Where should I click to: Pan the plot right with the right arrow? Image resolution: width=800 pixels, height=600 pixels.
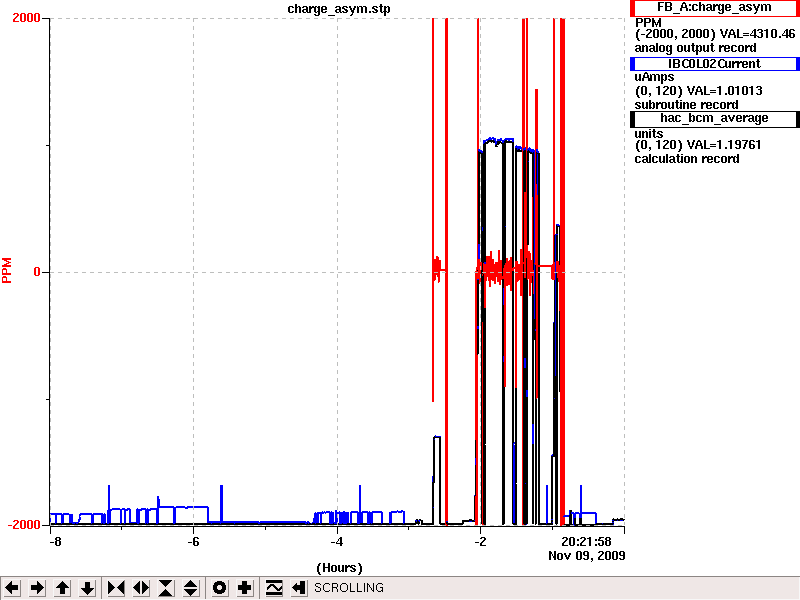(x=37, y=588)
